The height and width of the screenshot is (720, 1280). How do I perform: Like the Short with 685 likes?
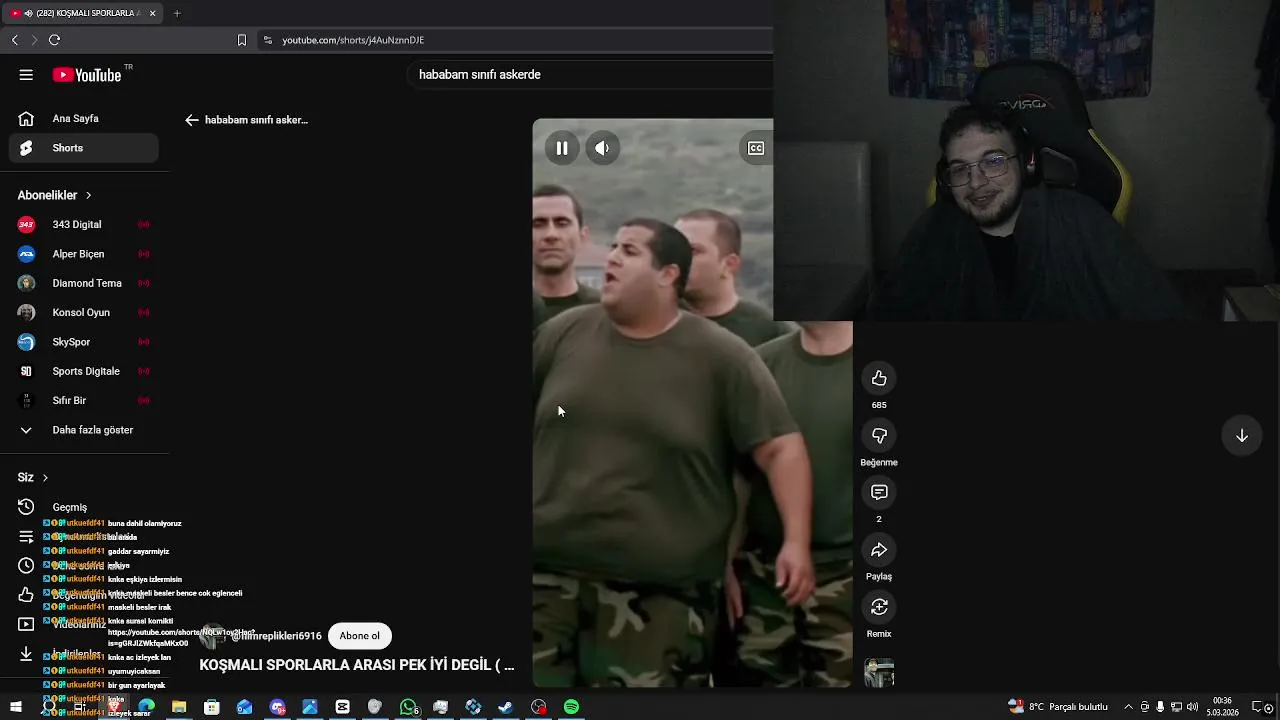pyautogui.click(x=879, y=378)
